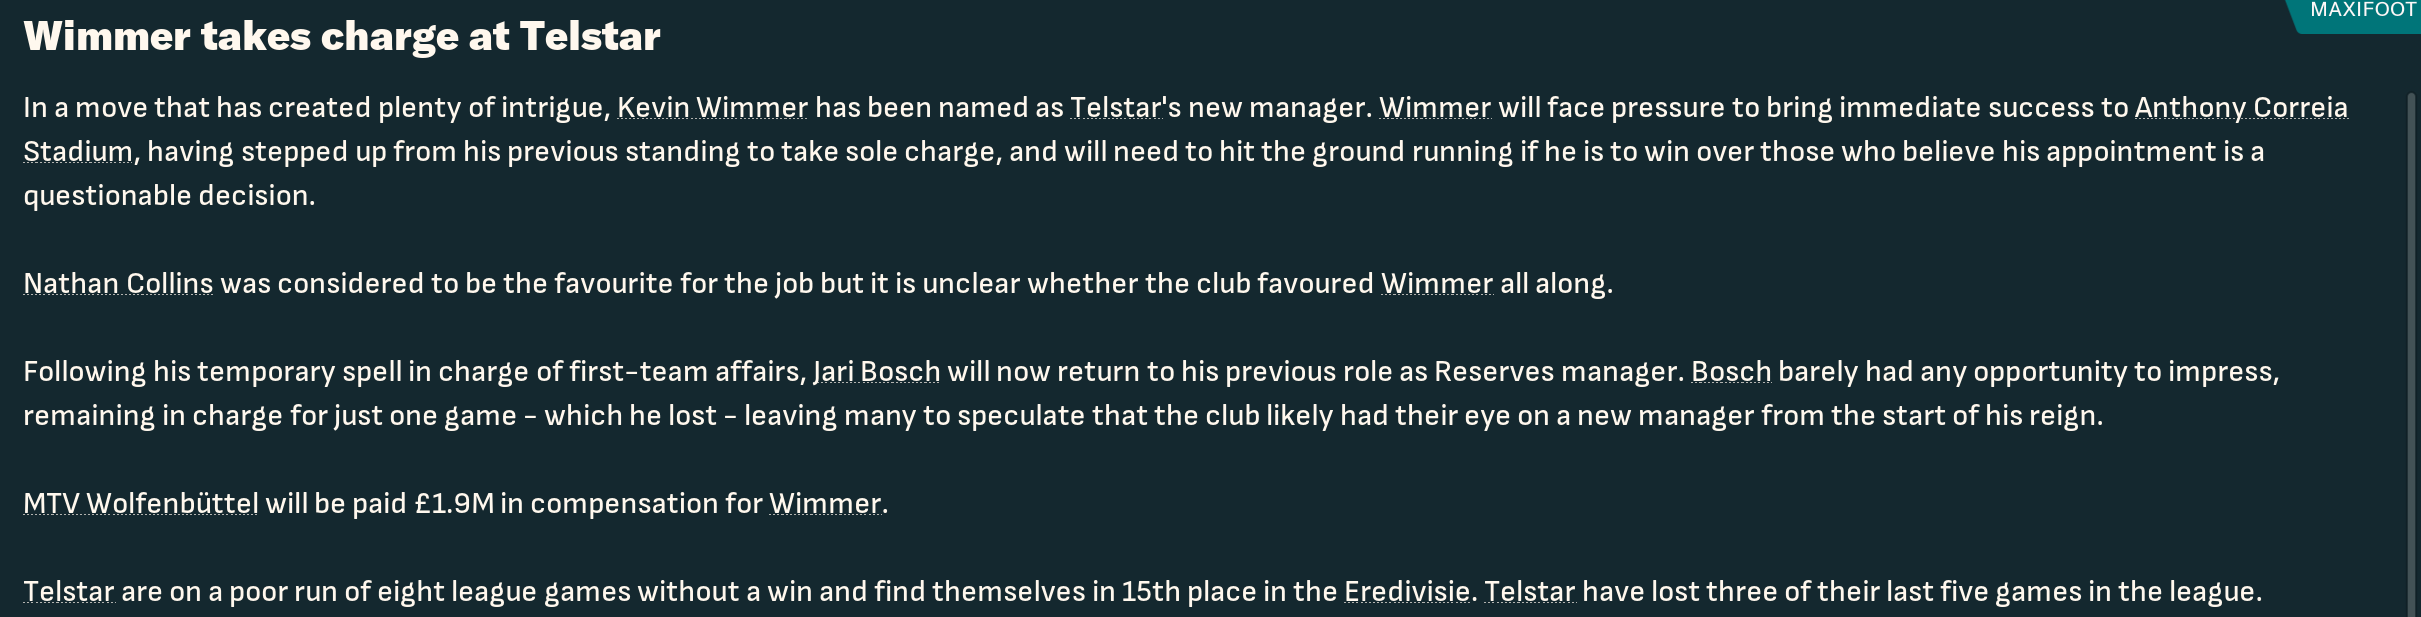2421x617 pixels.
Task: Click Telstar link before 'have lost three'
Action: coord(1530,592)
